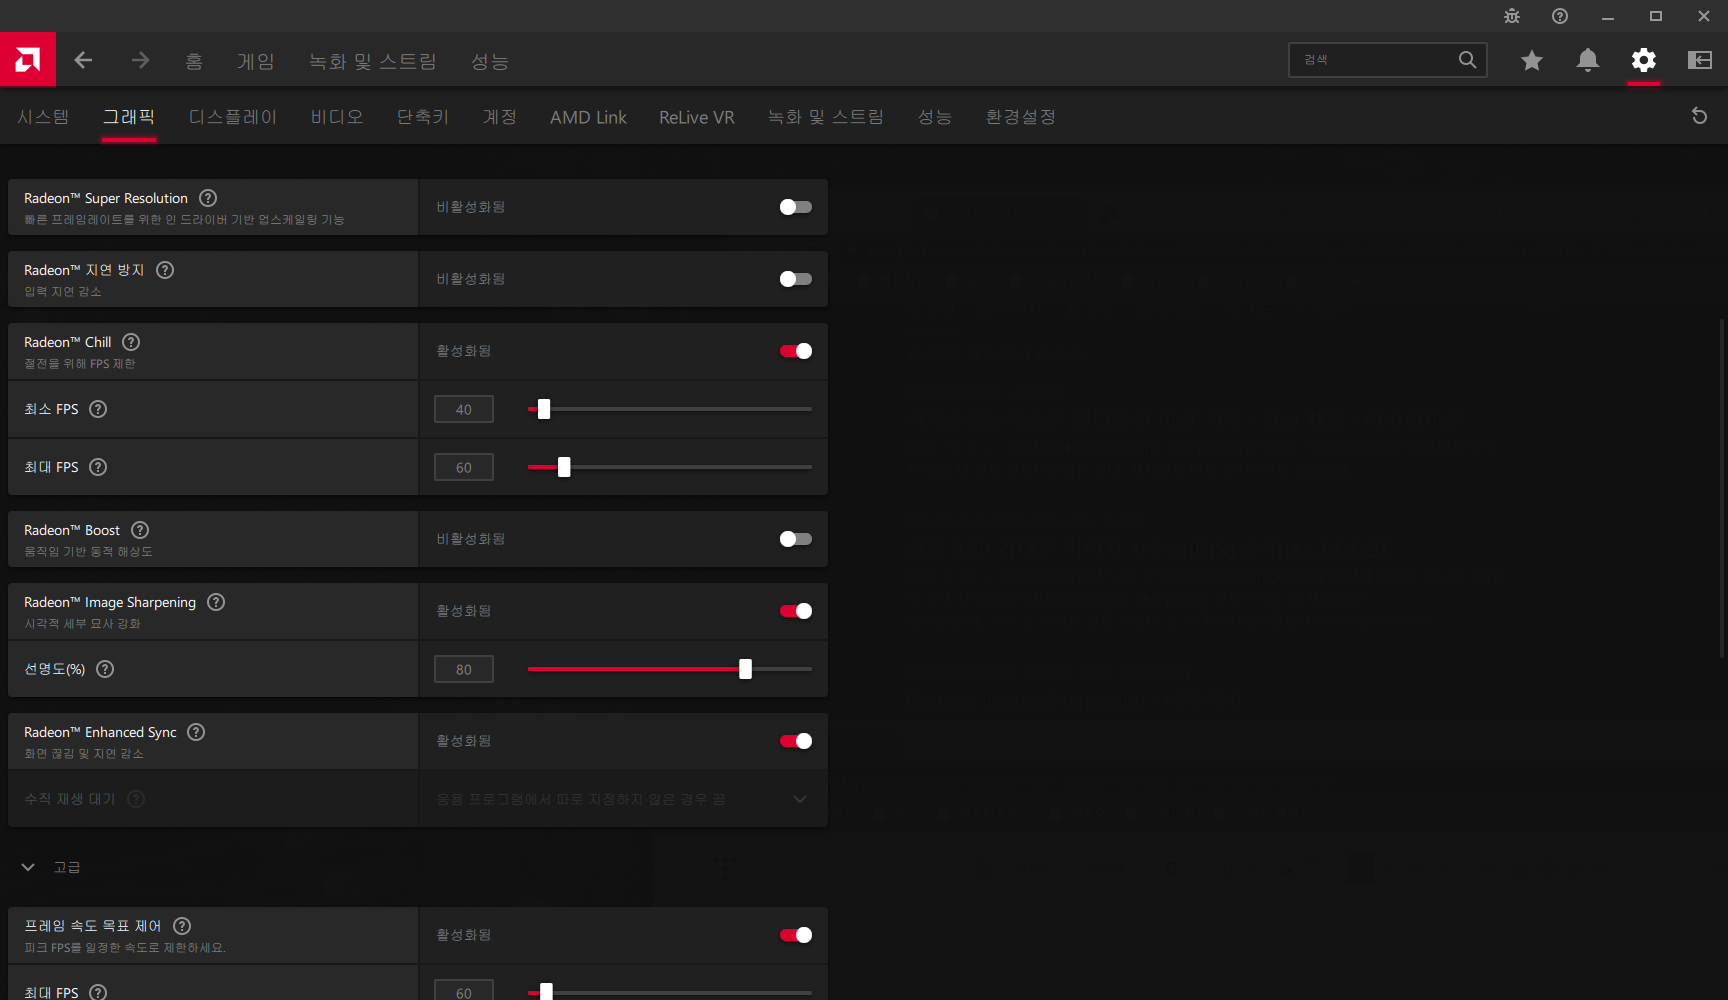Select the 그래픽 tab
1728x1000 pixels.
(x=129, y=117)
